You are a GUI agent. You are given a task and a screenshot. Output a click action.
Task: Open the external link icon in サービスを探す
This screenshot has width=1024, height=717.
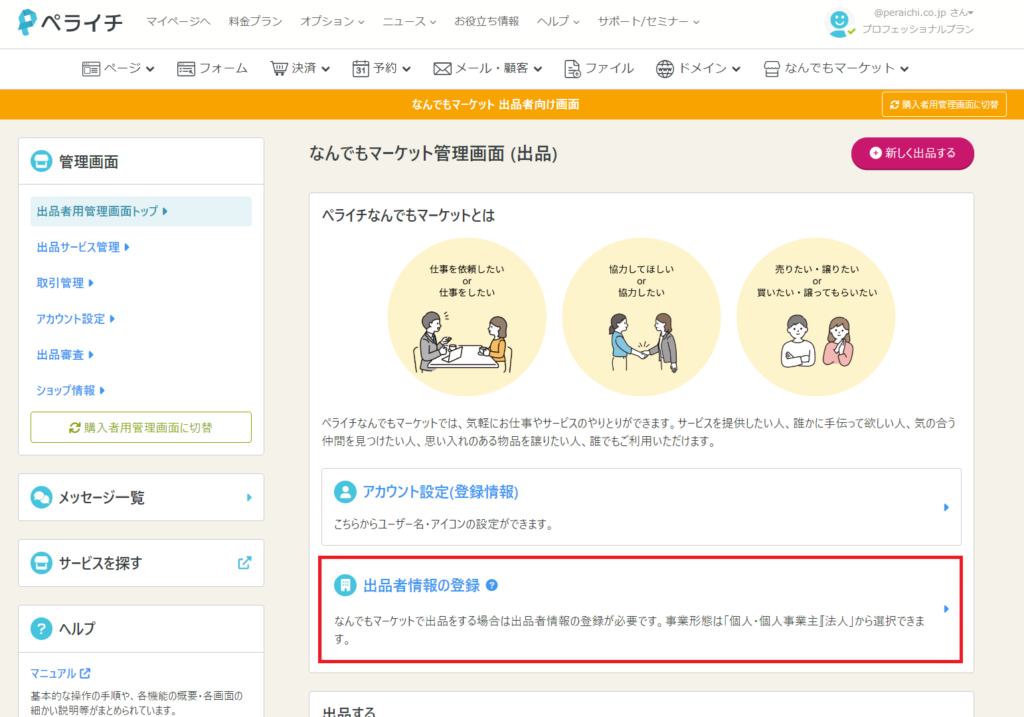[x=244, y=563]
